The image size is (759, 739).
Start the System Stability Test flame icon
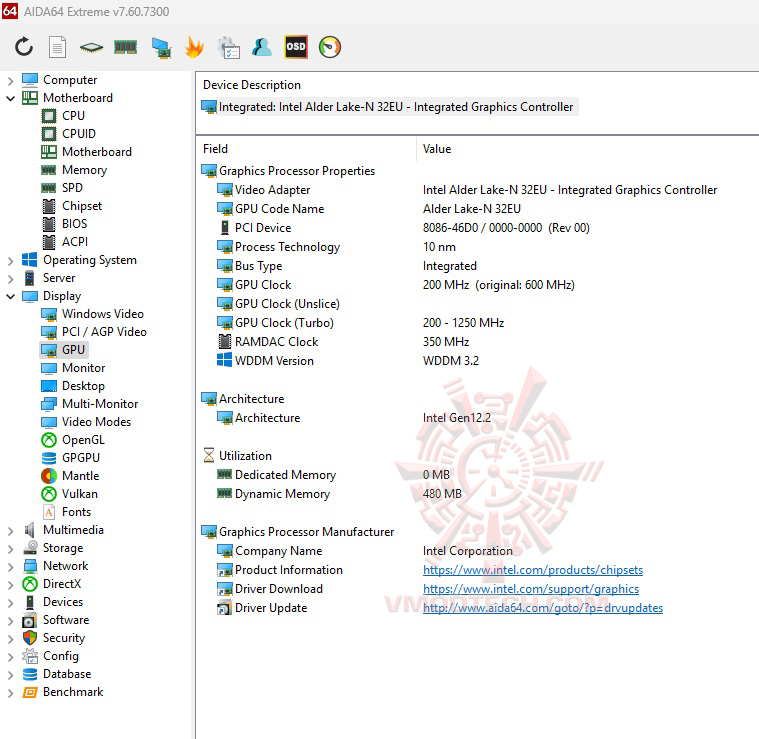(x=194, y=47)
